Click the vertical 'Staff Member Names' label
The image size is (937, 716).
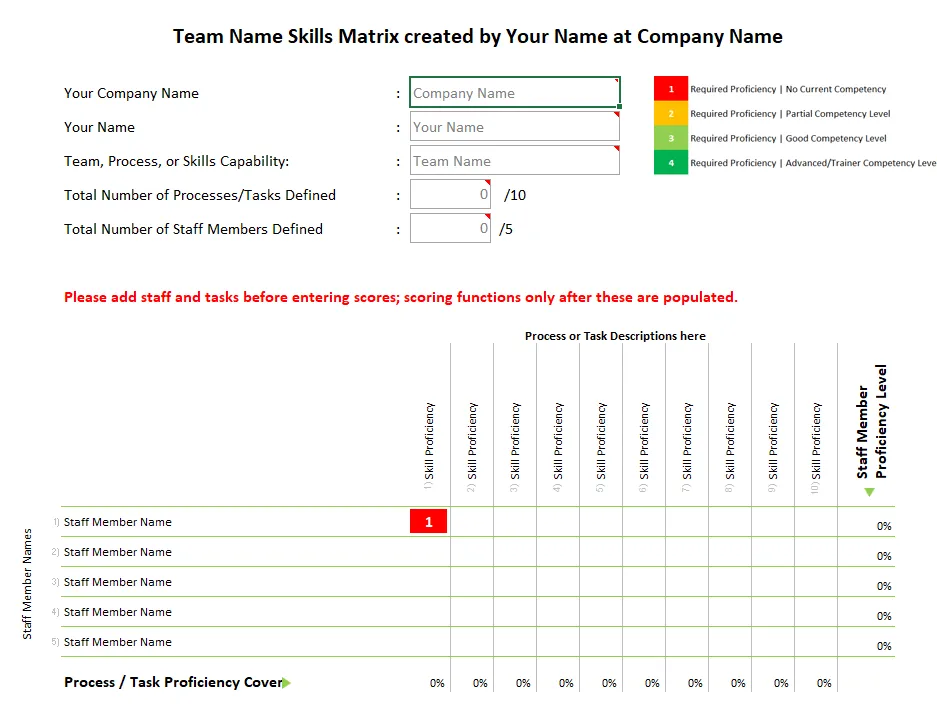(27, 584)
